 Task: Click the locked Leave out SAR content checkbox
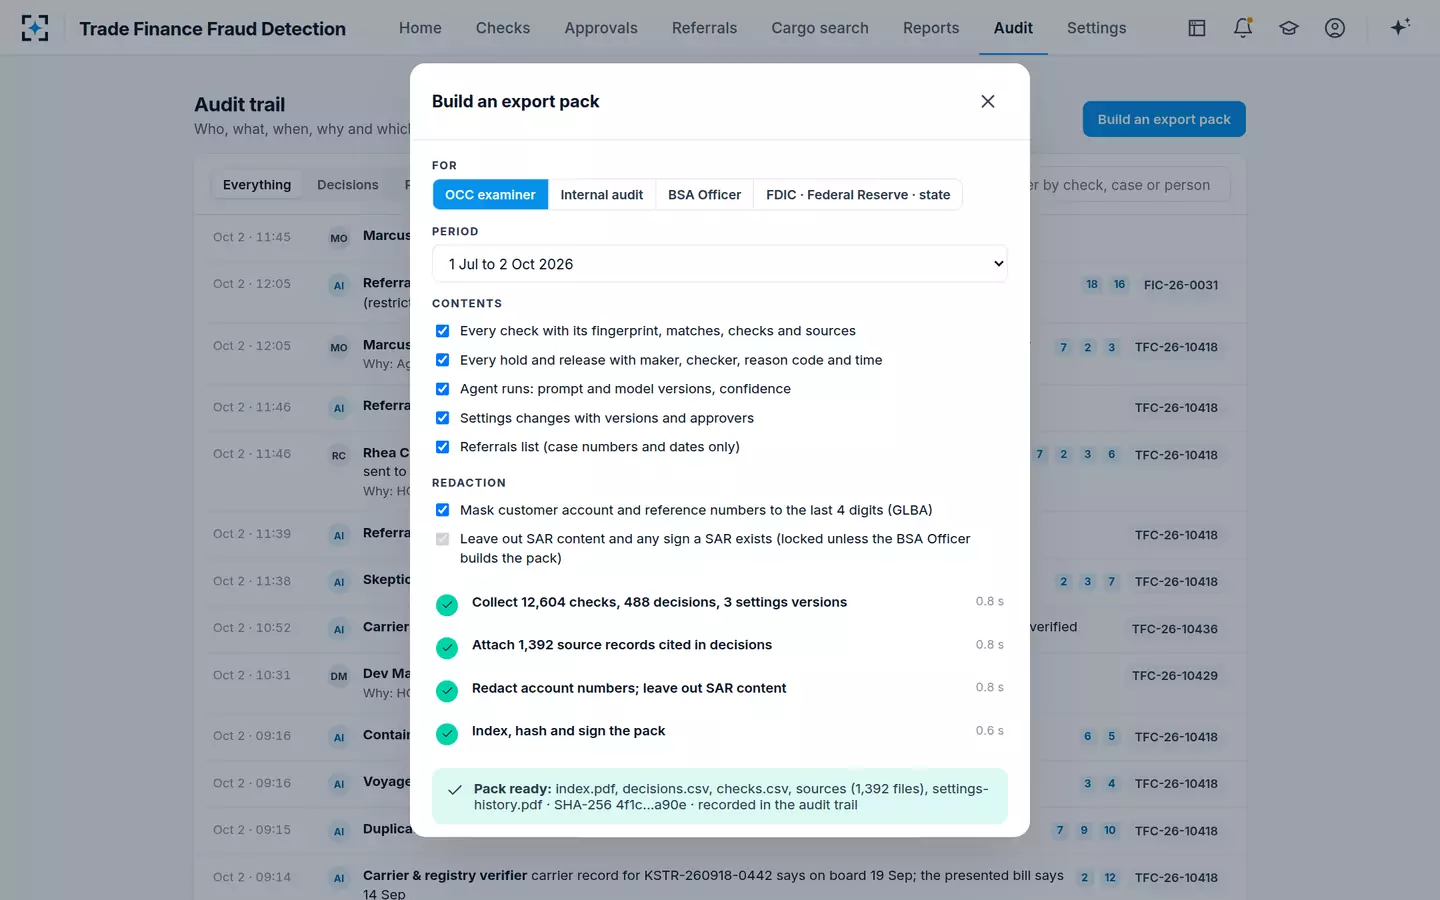point(442,539)
